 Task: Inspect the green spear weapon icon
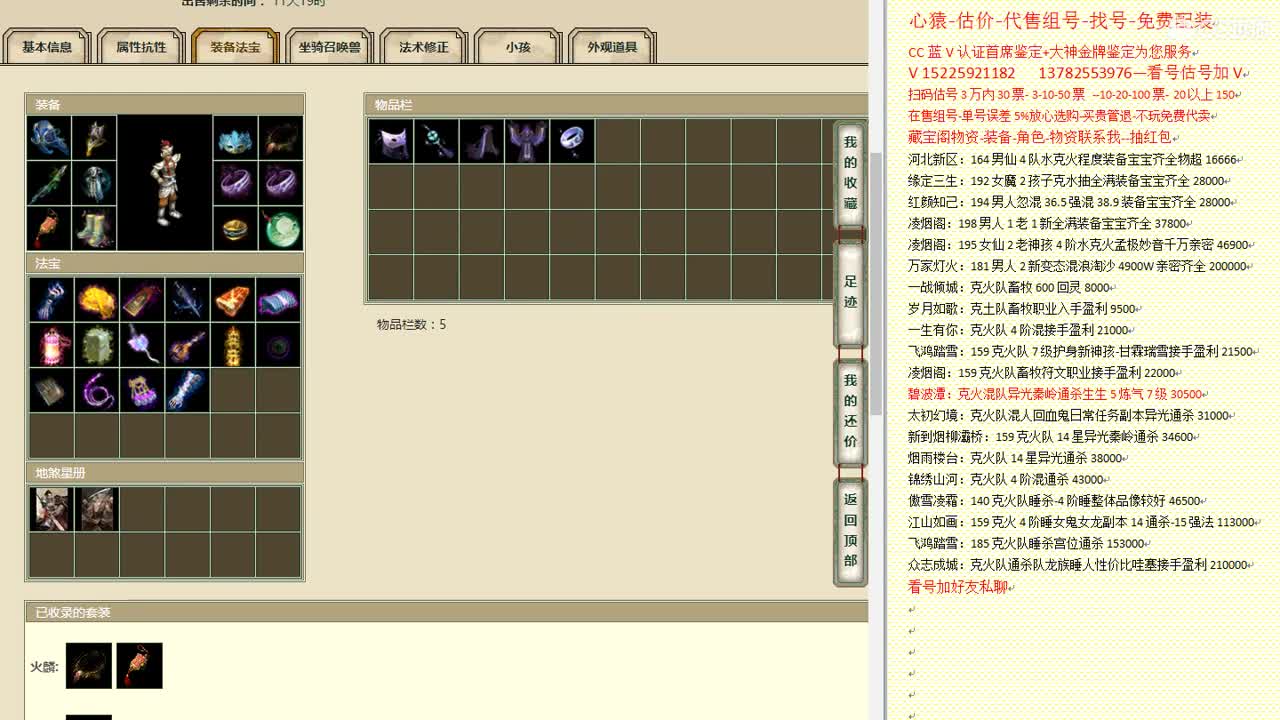[x=49, y=183]
